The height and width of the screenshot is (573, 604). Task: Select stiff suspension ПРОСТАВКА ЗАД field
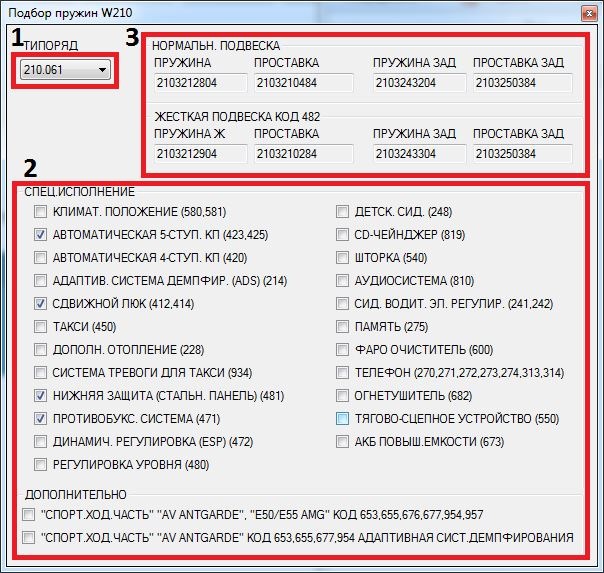point(523,154)
